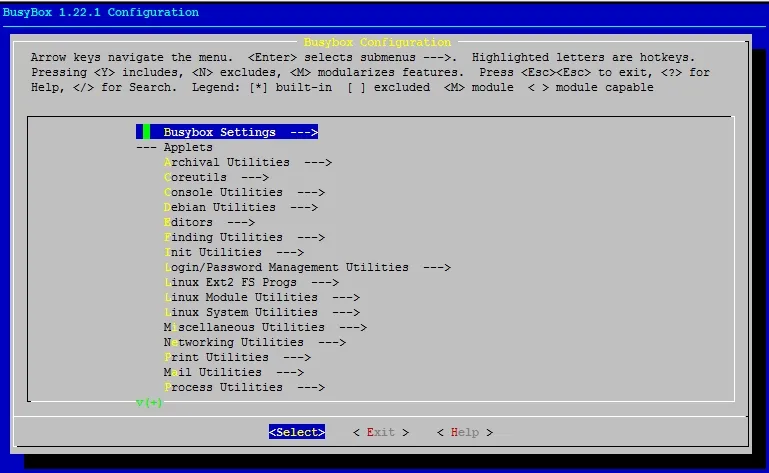This screenshot has height=473, width=769.
Task: Open the Debian Utilities submenu
Action: (241, 208)
